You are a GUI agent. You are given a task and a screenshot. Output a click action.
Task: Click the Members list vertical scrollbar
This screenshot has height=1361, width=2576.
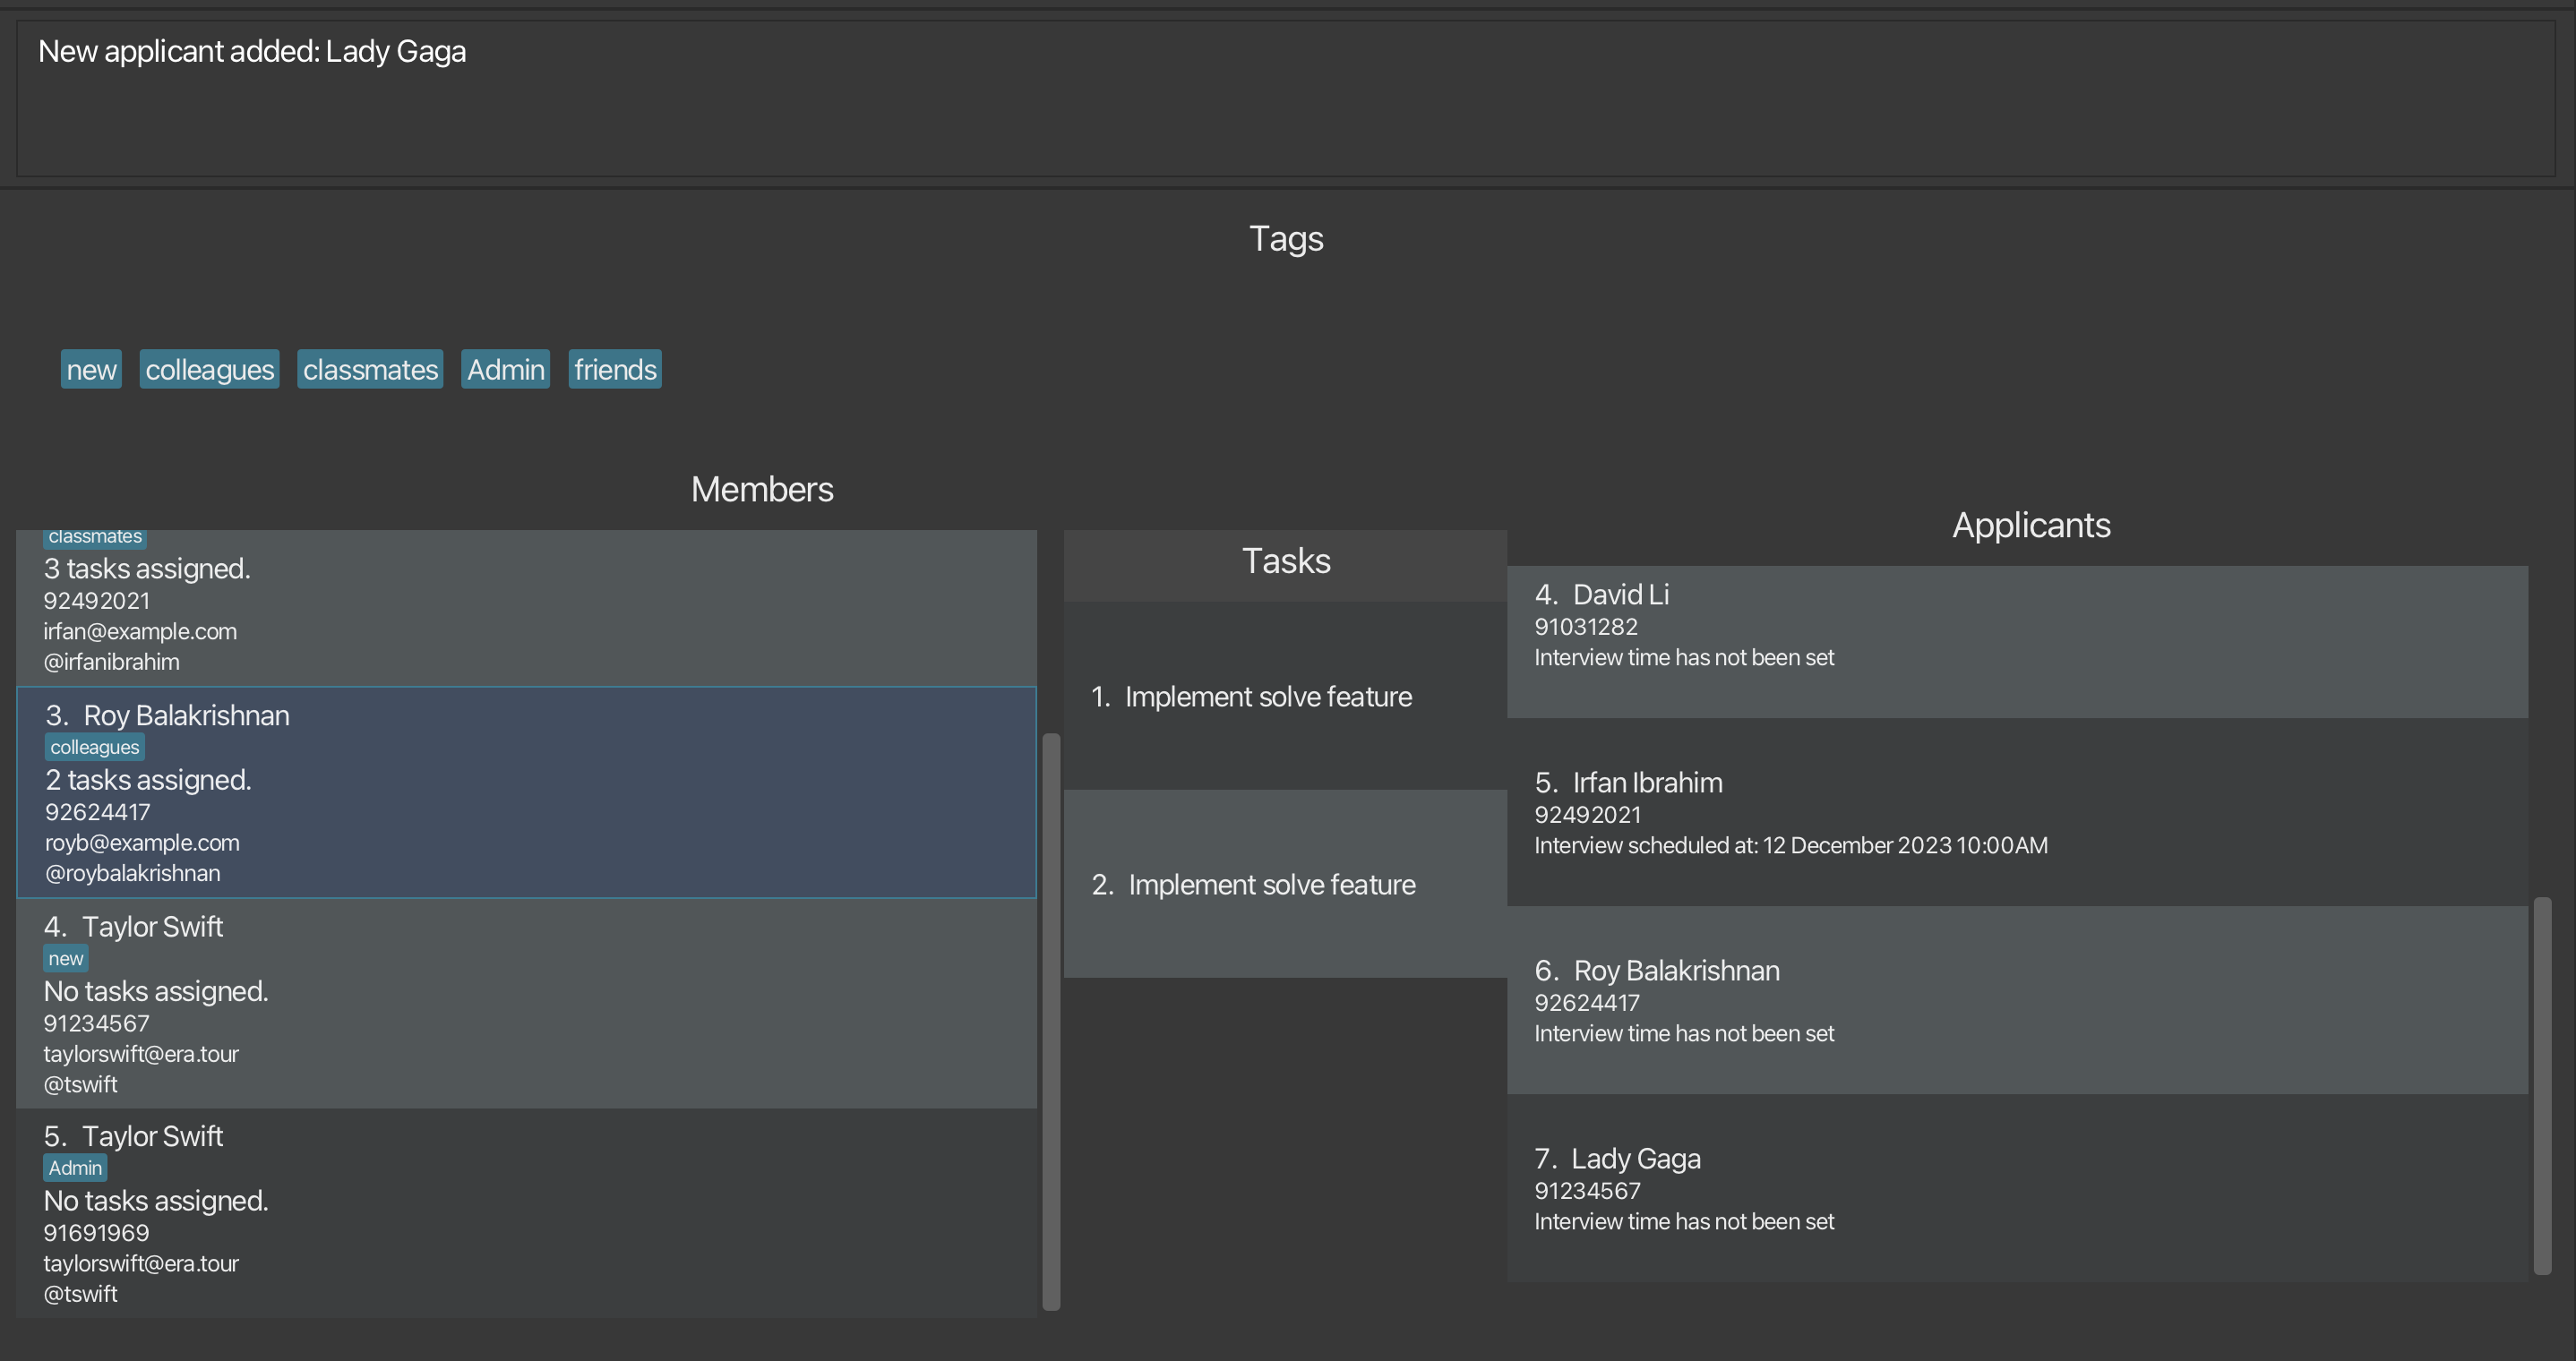click(1051, 1020)
